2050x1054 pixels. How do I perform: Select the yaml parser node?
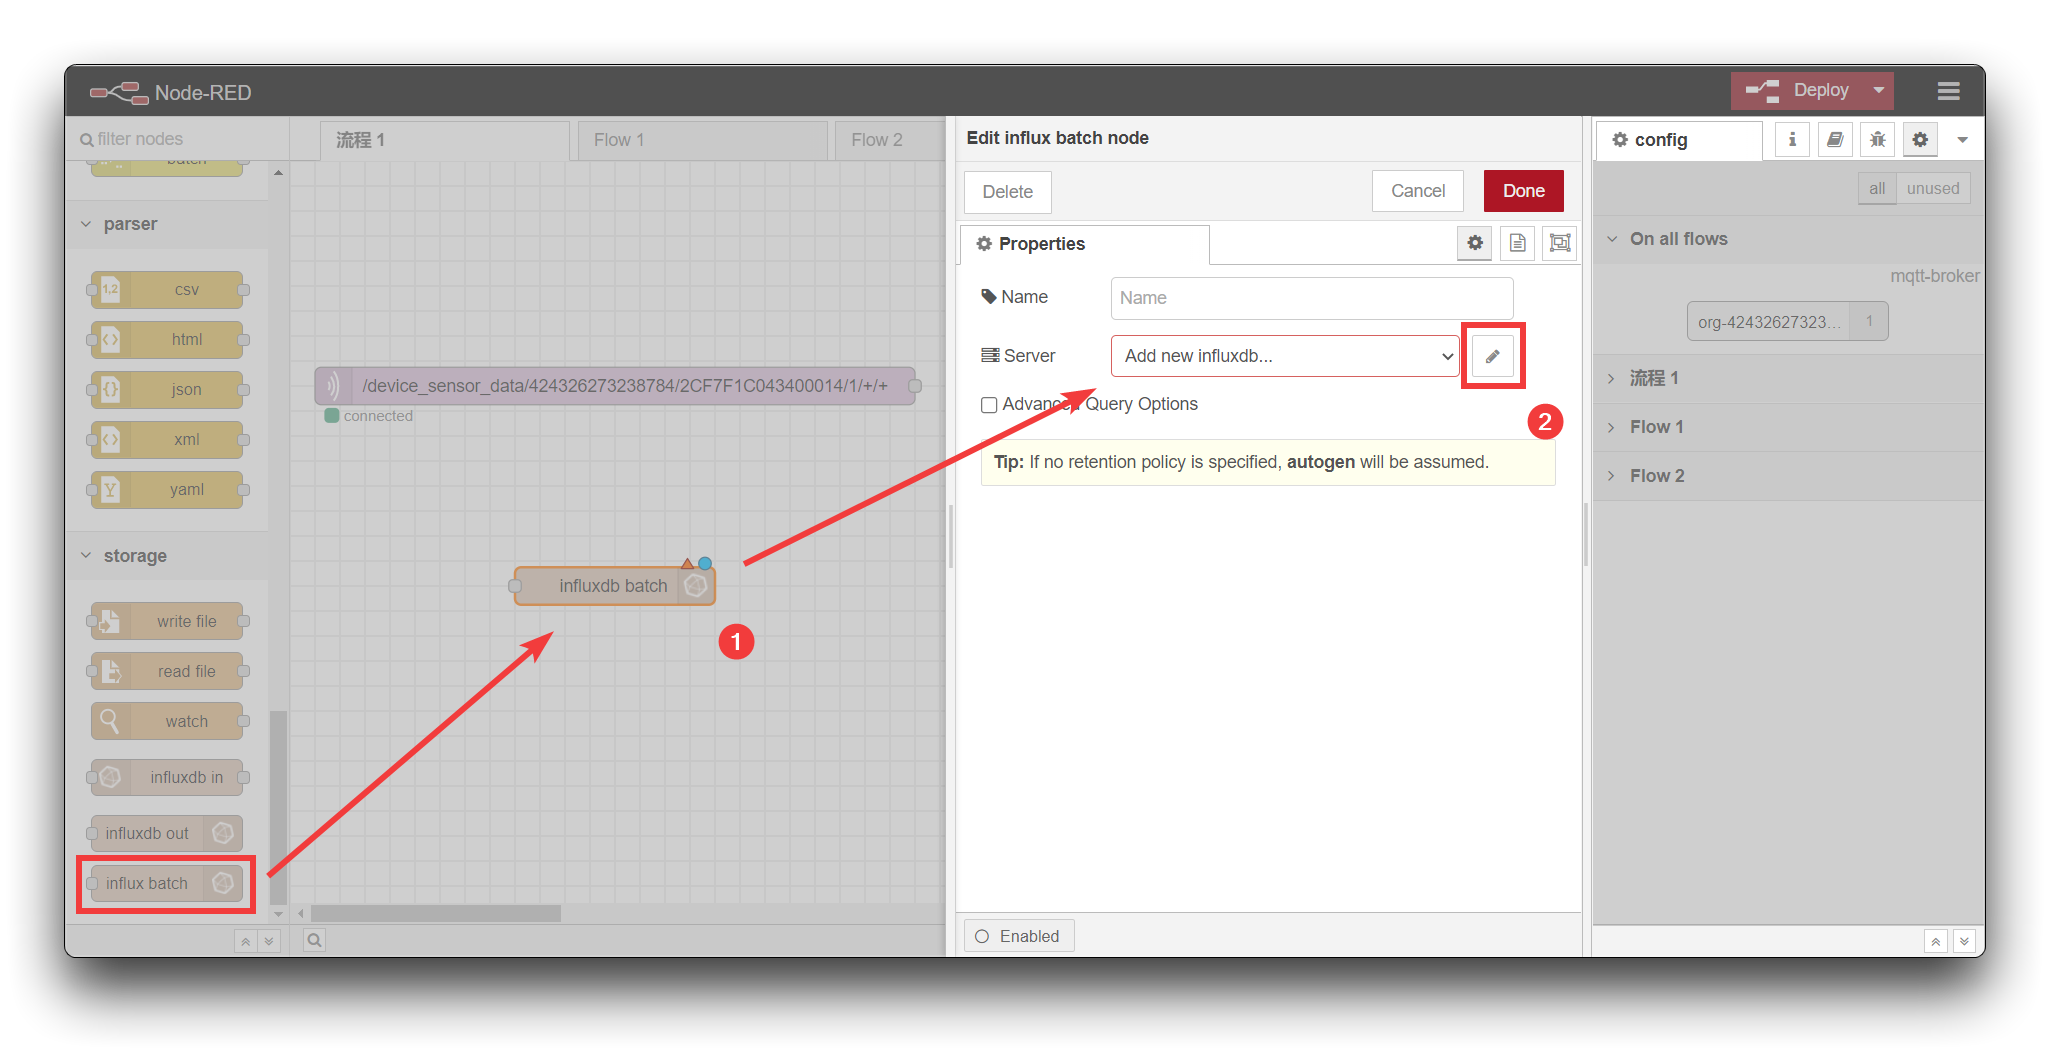[168, 490]
